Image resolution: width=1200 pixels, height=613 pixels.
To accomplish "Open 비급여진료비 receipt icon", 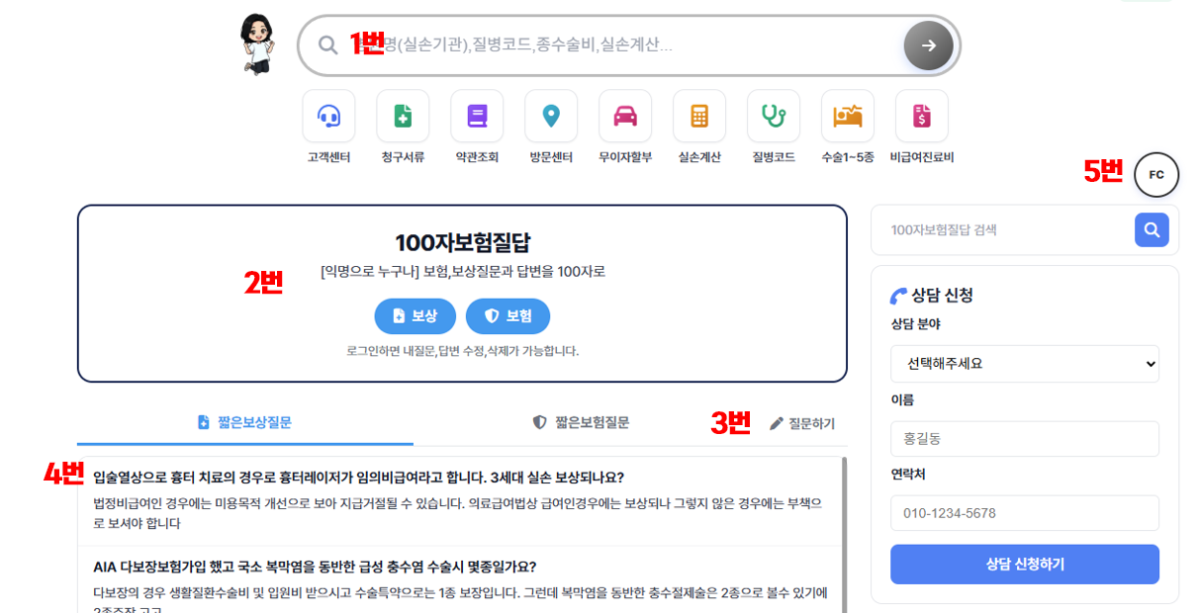I will click(x=921, y=116).
